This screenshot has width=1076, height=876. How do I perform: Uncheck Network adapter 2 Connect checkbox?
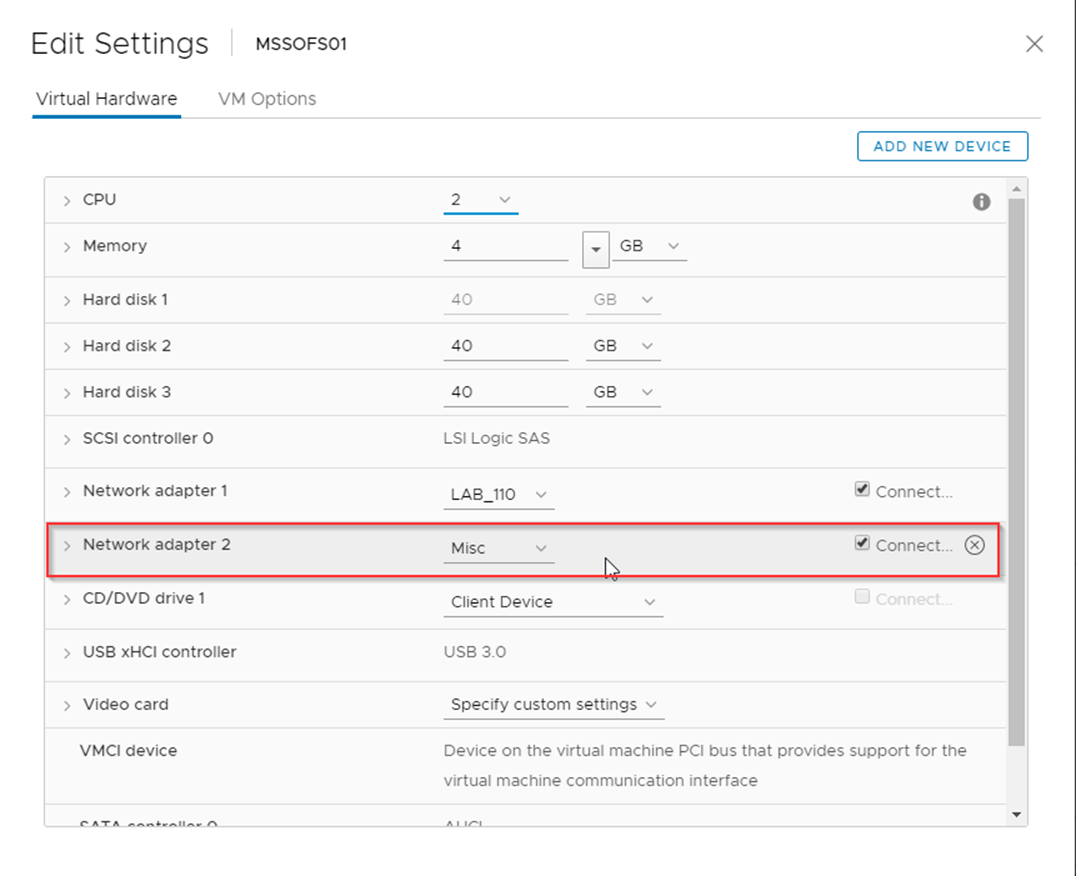click(862, 544)
